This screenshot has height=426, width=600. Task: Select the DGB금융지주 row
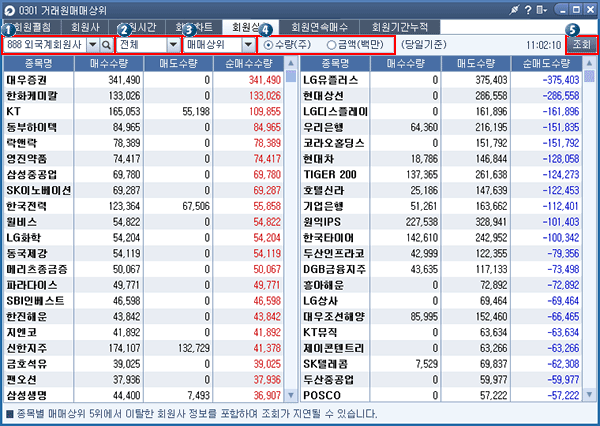[442, 269]
